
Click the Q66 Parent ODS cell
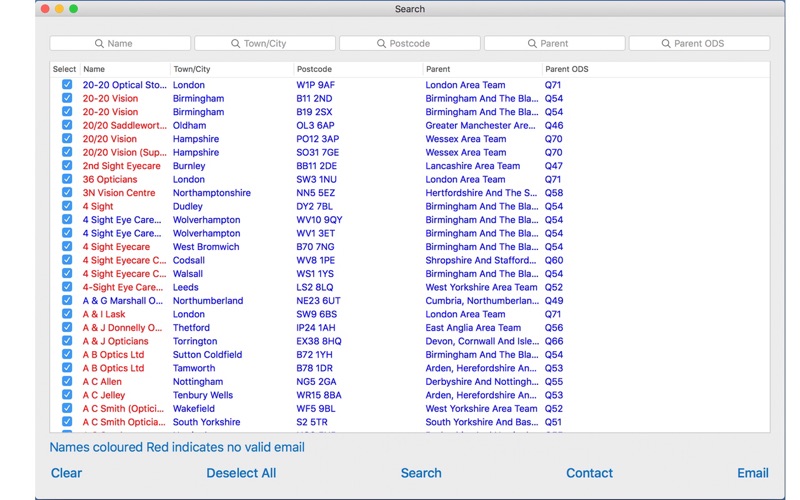(554, 341)
